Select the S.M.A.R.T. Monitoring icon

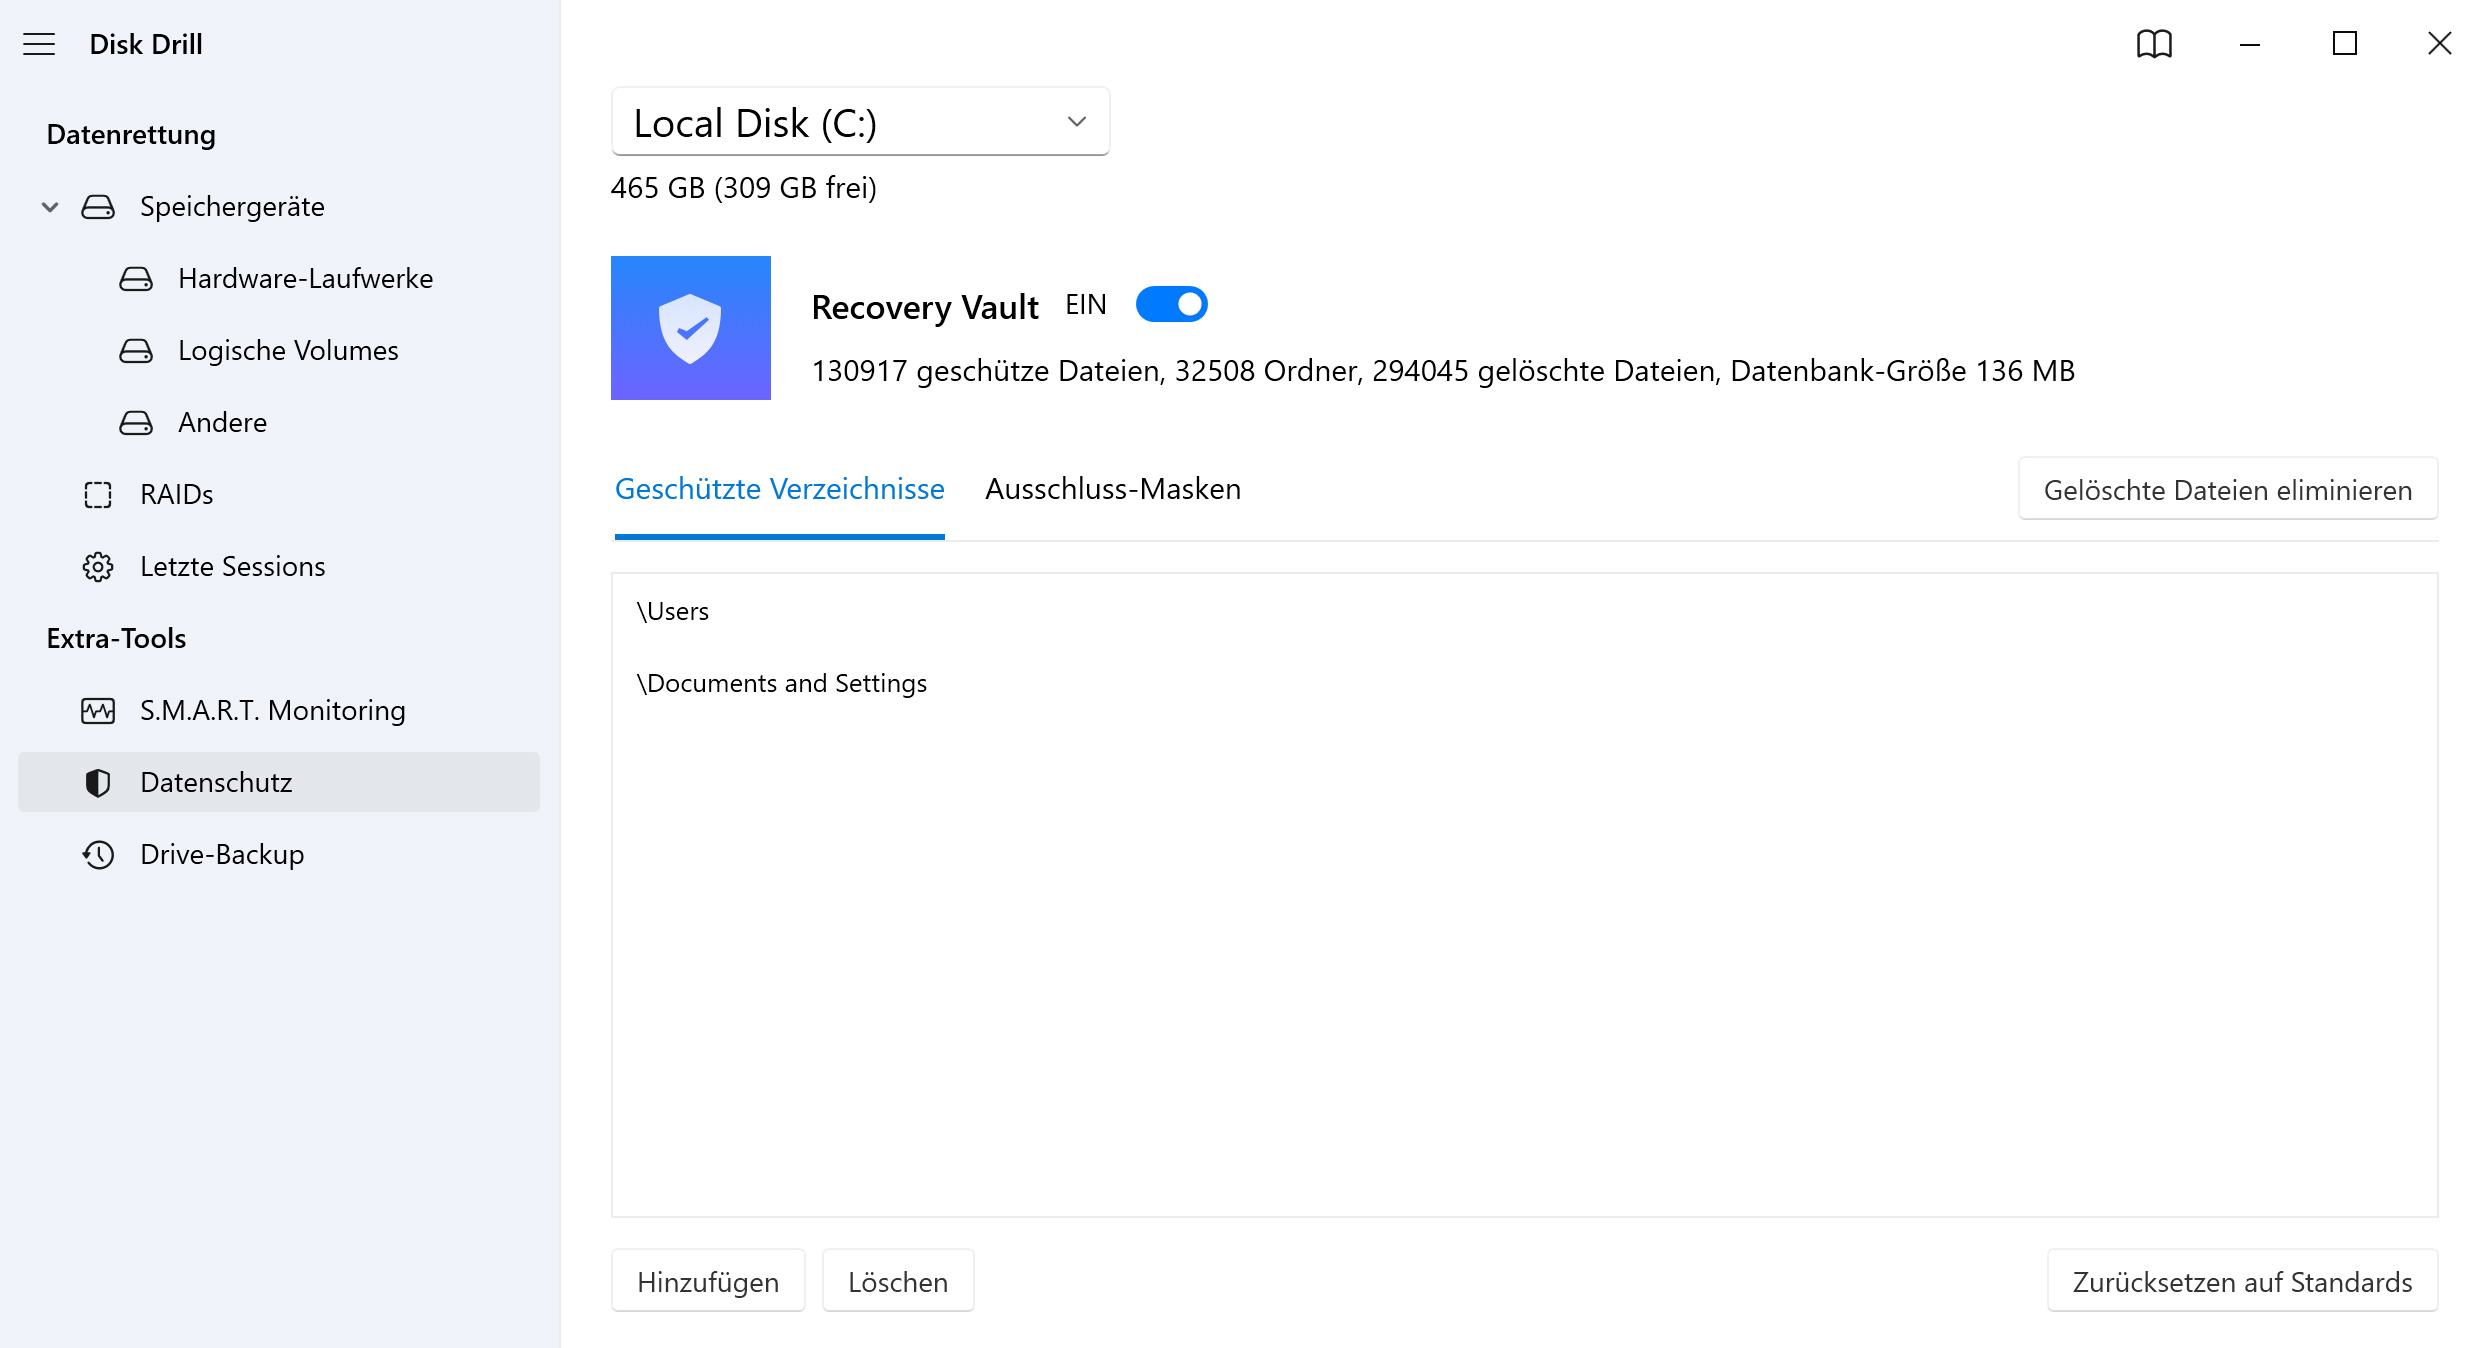[96, 711]
